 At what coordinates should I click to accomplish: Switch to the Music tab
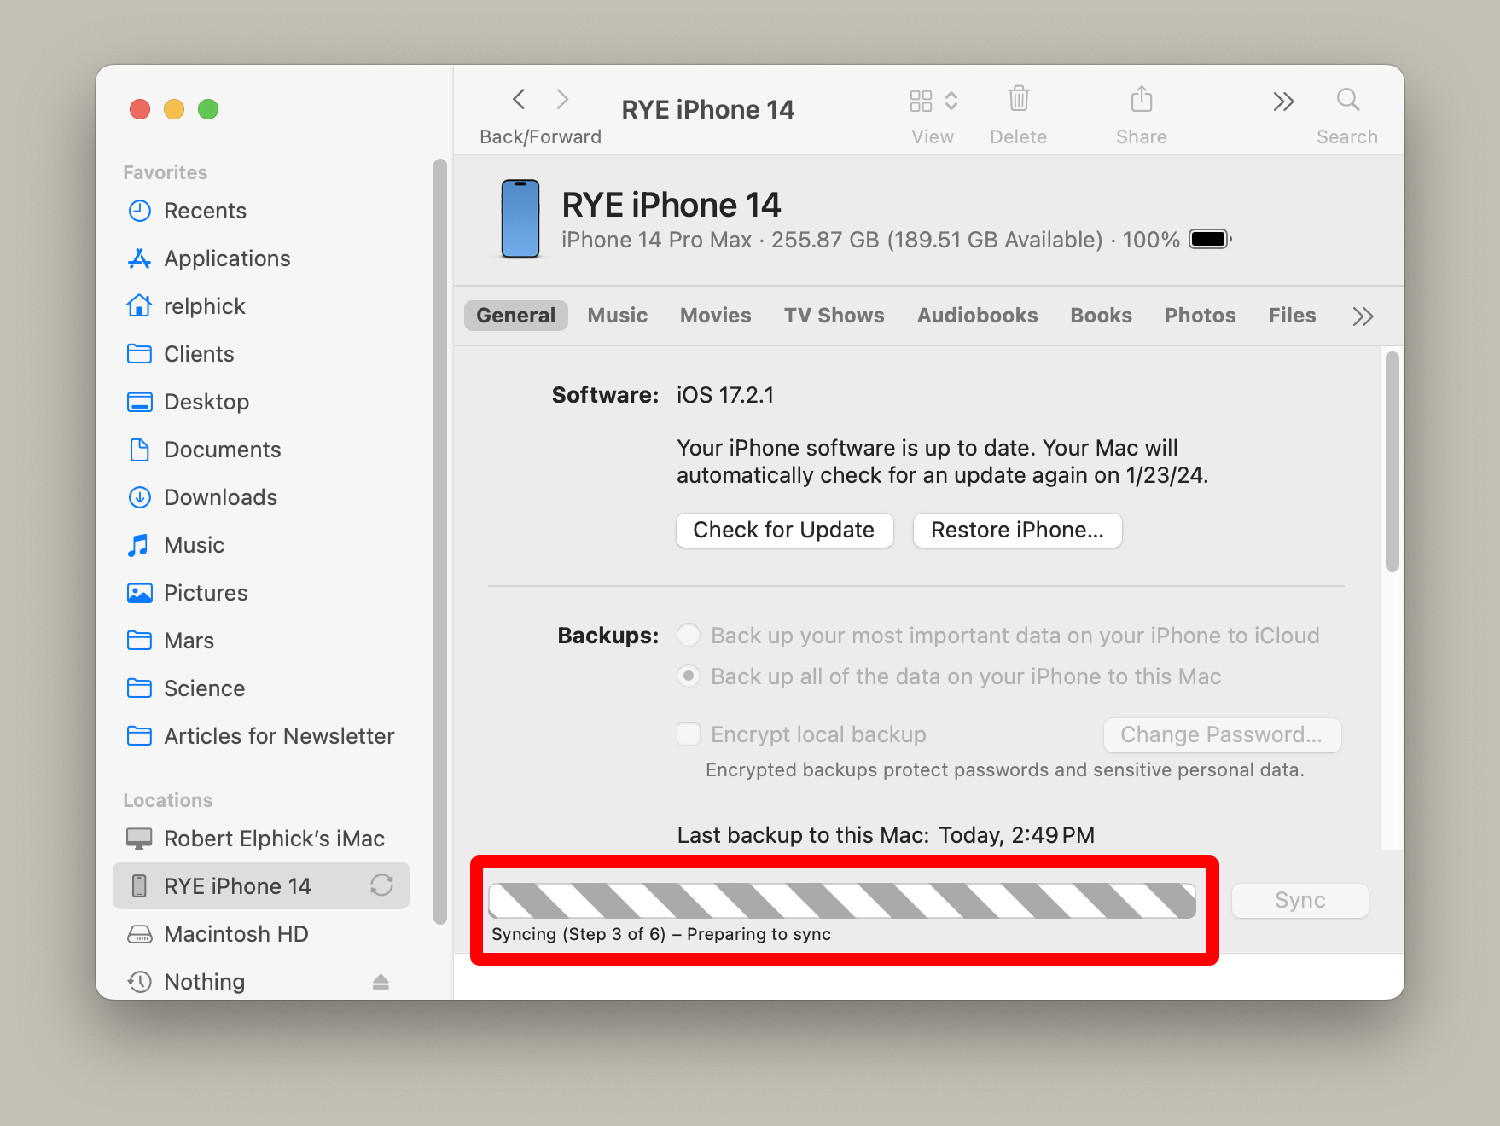point(618,315)
